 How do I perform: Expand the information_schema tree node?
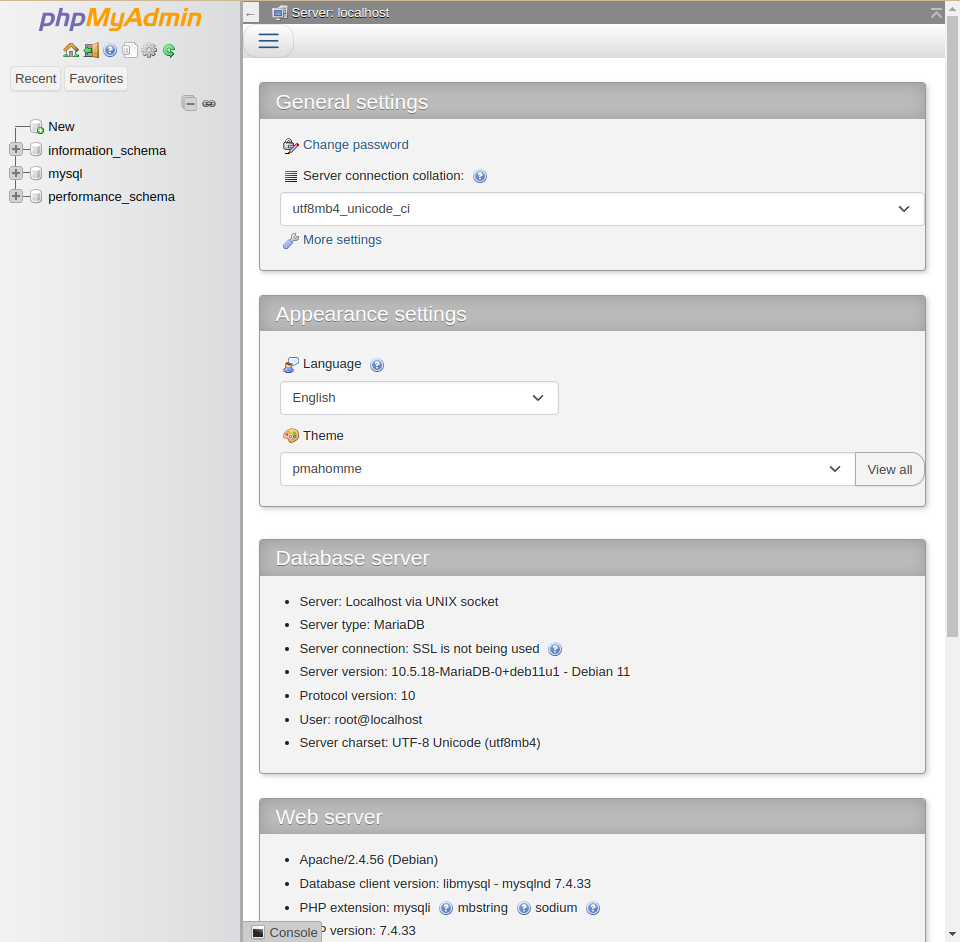16,149
